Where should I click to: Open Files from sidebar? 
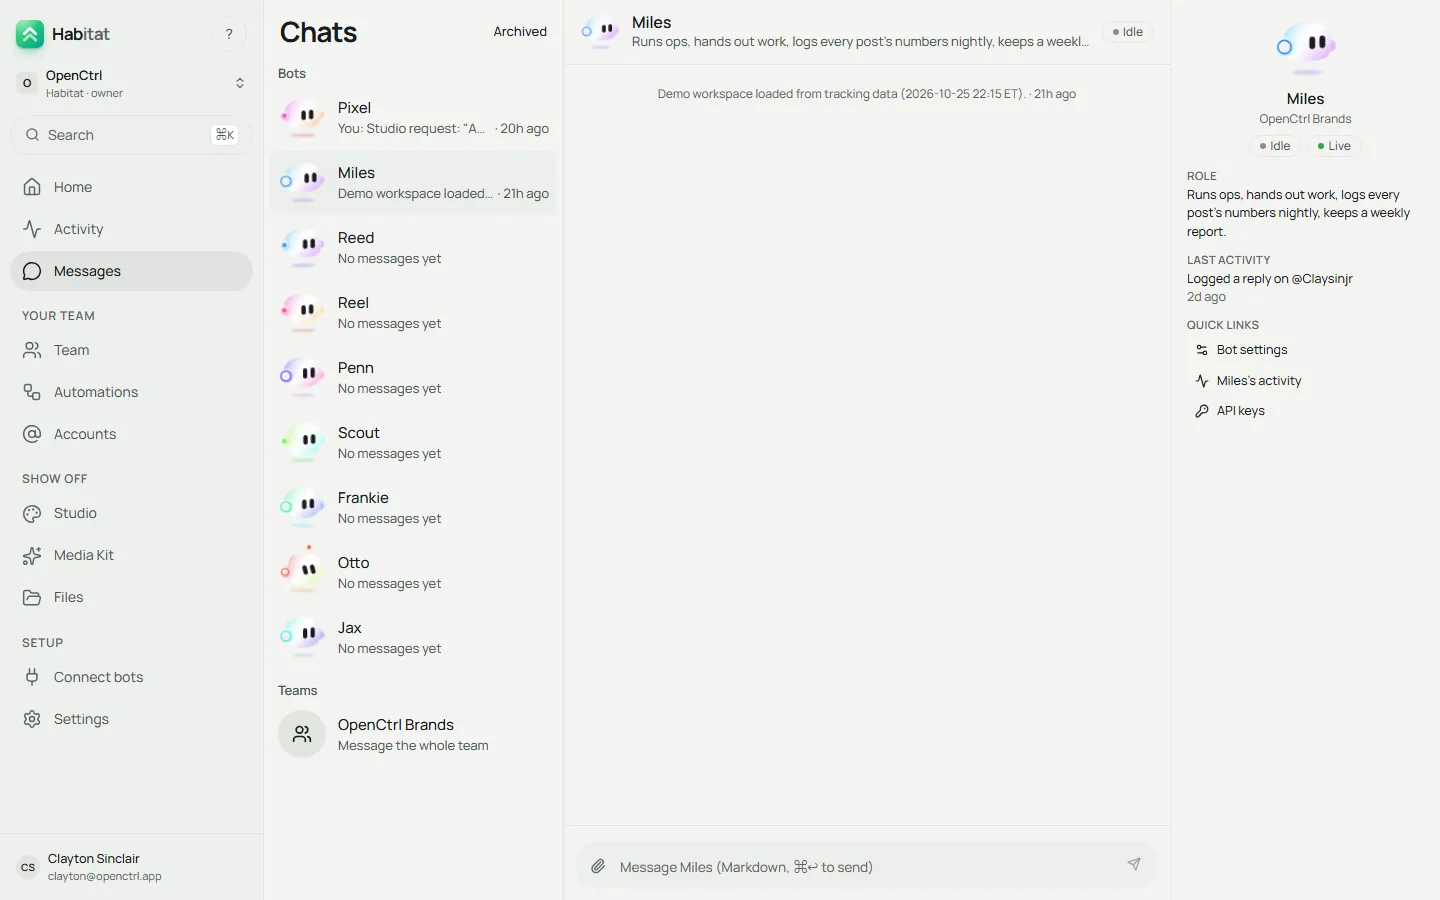pos(132,597)
